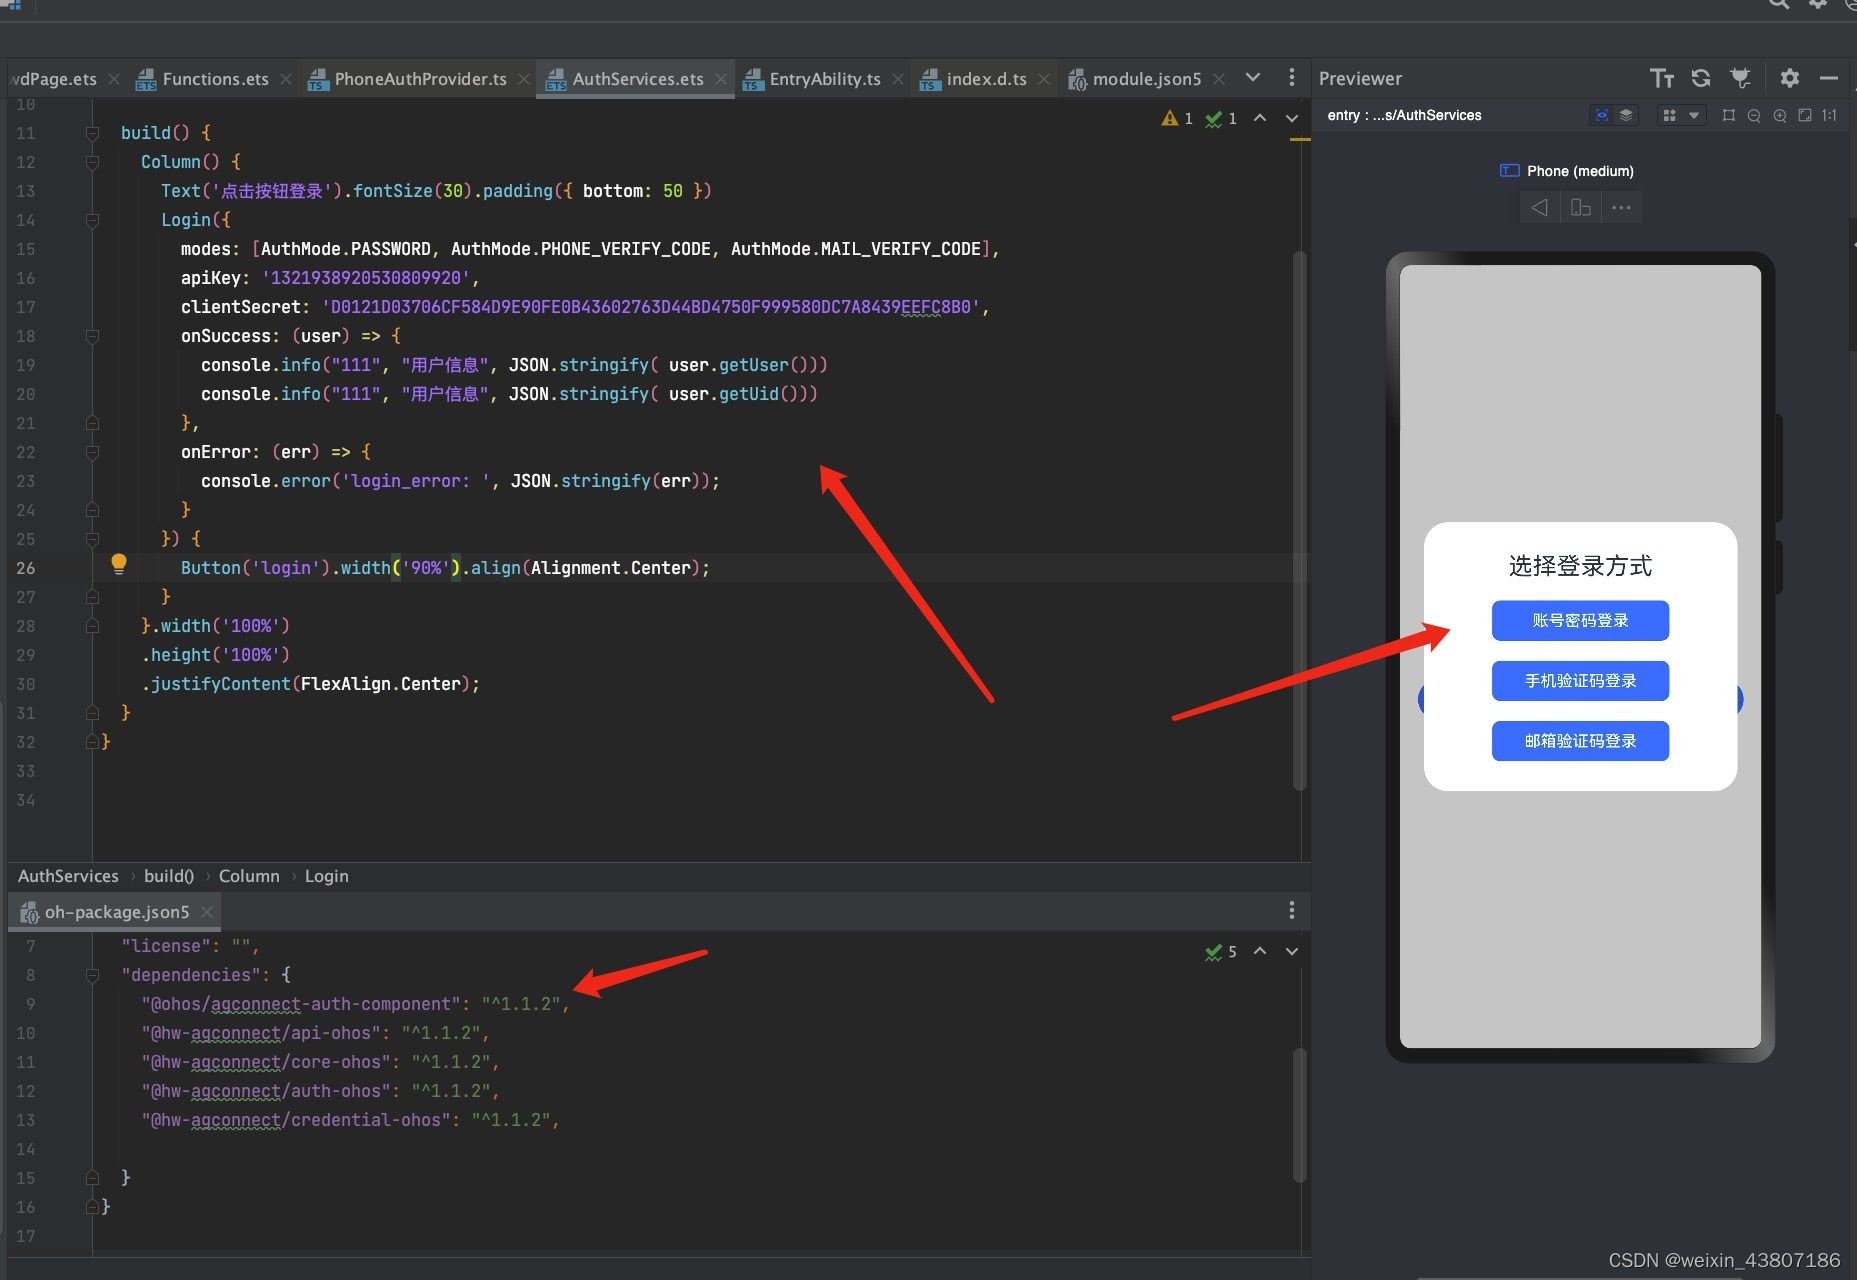Close the index.d.ts tab
The width and height of the screenshot is (1857, 1280).
pos(1044,79)
